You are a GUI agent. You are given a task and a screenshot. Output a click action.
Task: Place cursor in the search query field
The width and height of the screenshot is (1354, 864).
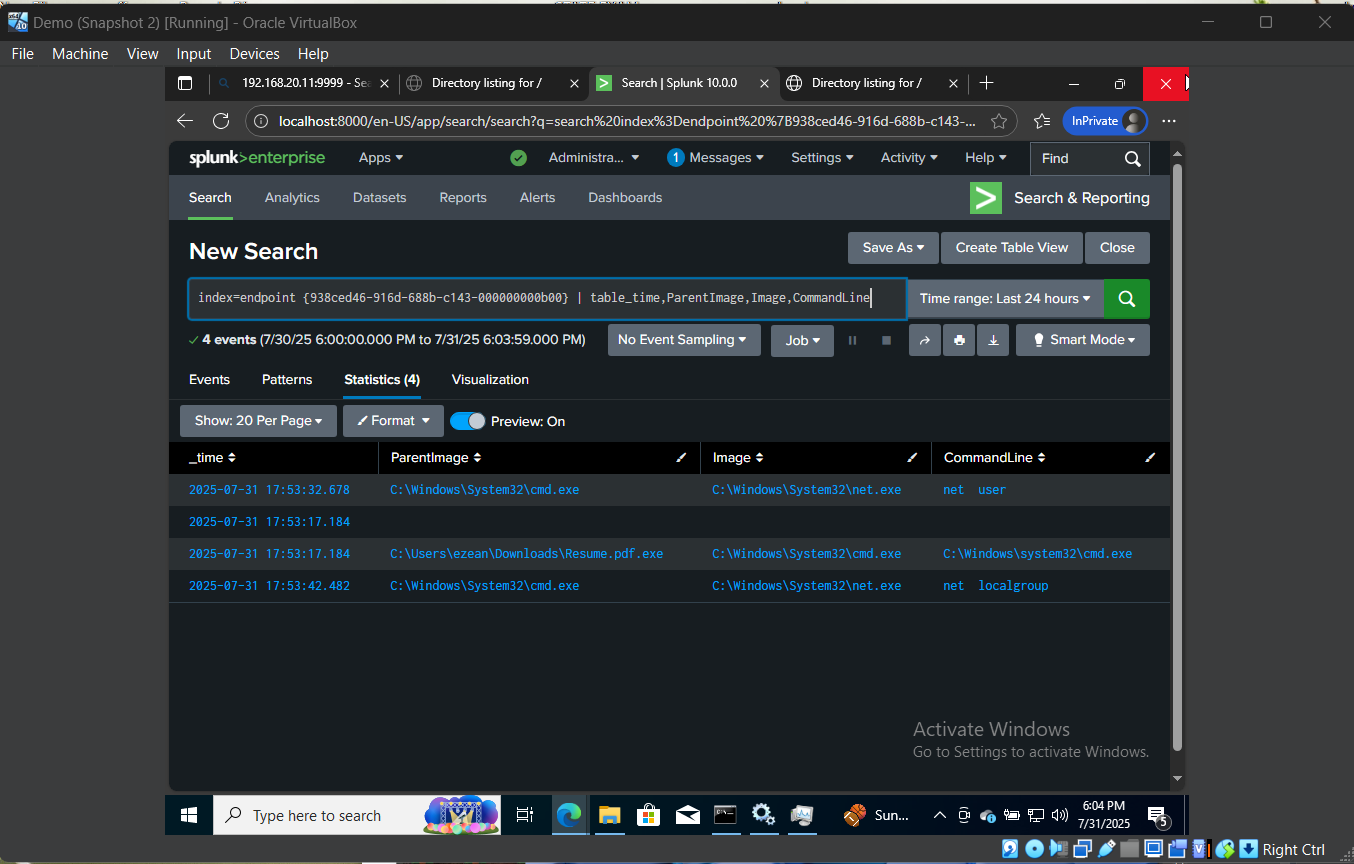point(550,298)
